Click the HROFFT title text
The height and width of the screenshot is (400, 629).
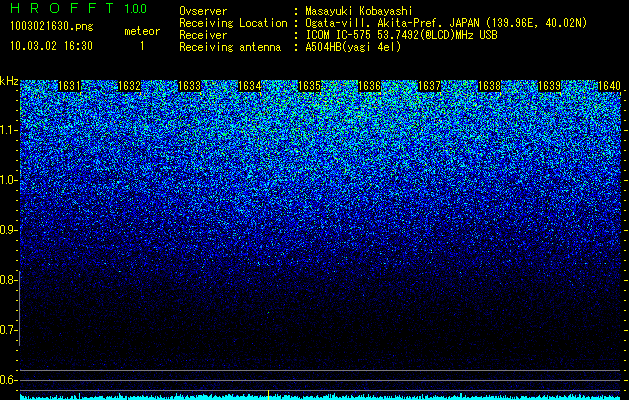[62, 8]
